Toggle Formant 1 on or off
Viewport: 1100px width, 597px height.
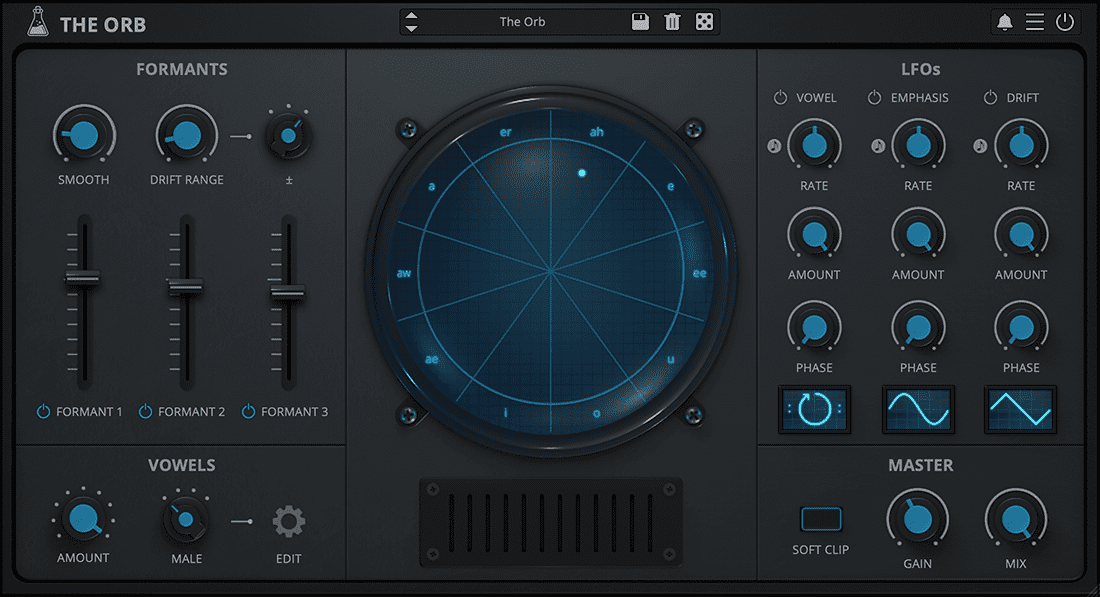(x=43, y=411)
